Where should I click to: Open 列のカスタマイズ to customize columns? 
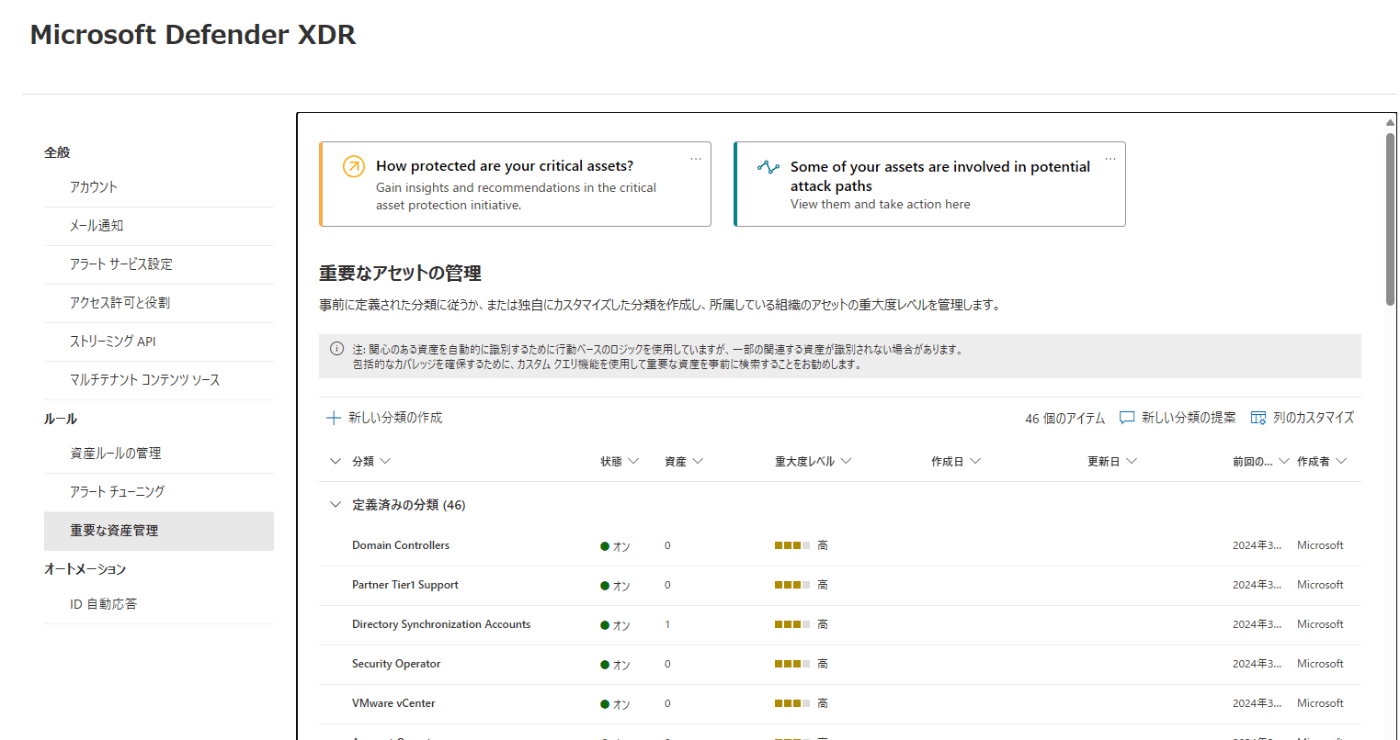[1302, 418]
